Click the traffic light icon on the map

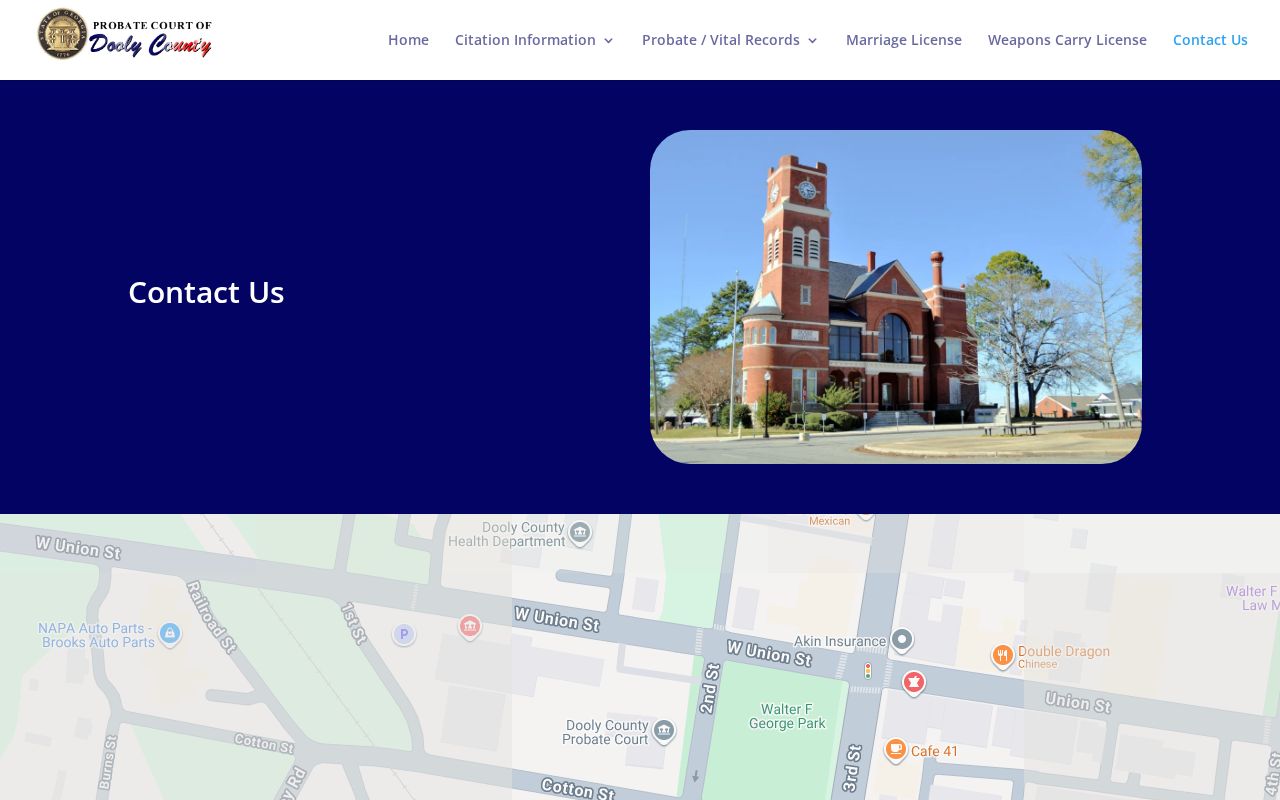[x=868, y=671]
